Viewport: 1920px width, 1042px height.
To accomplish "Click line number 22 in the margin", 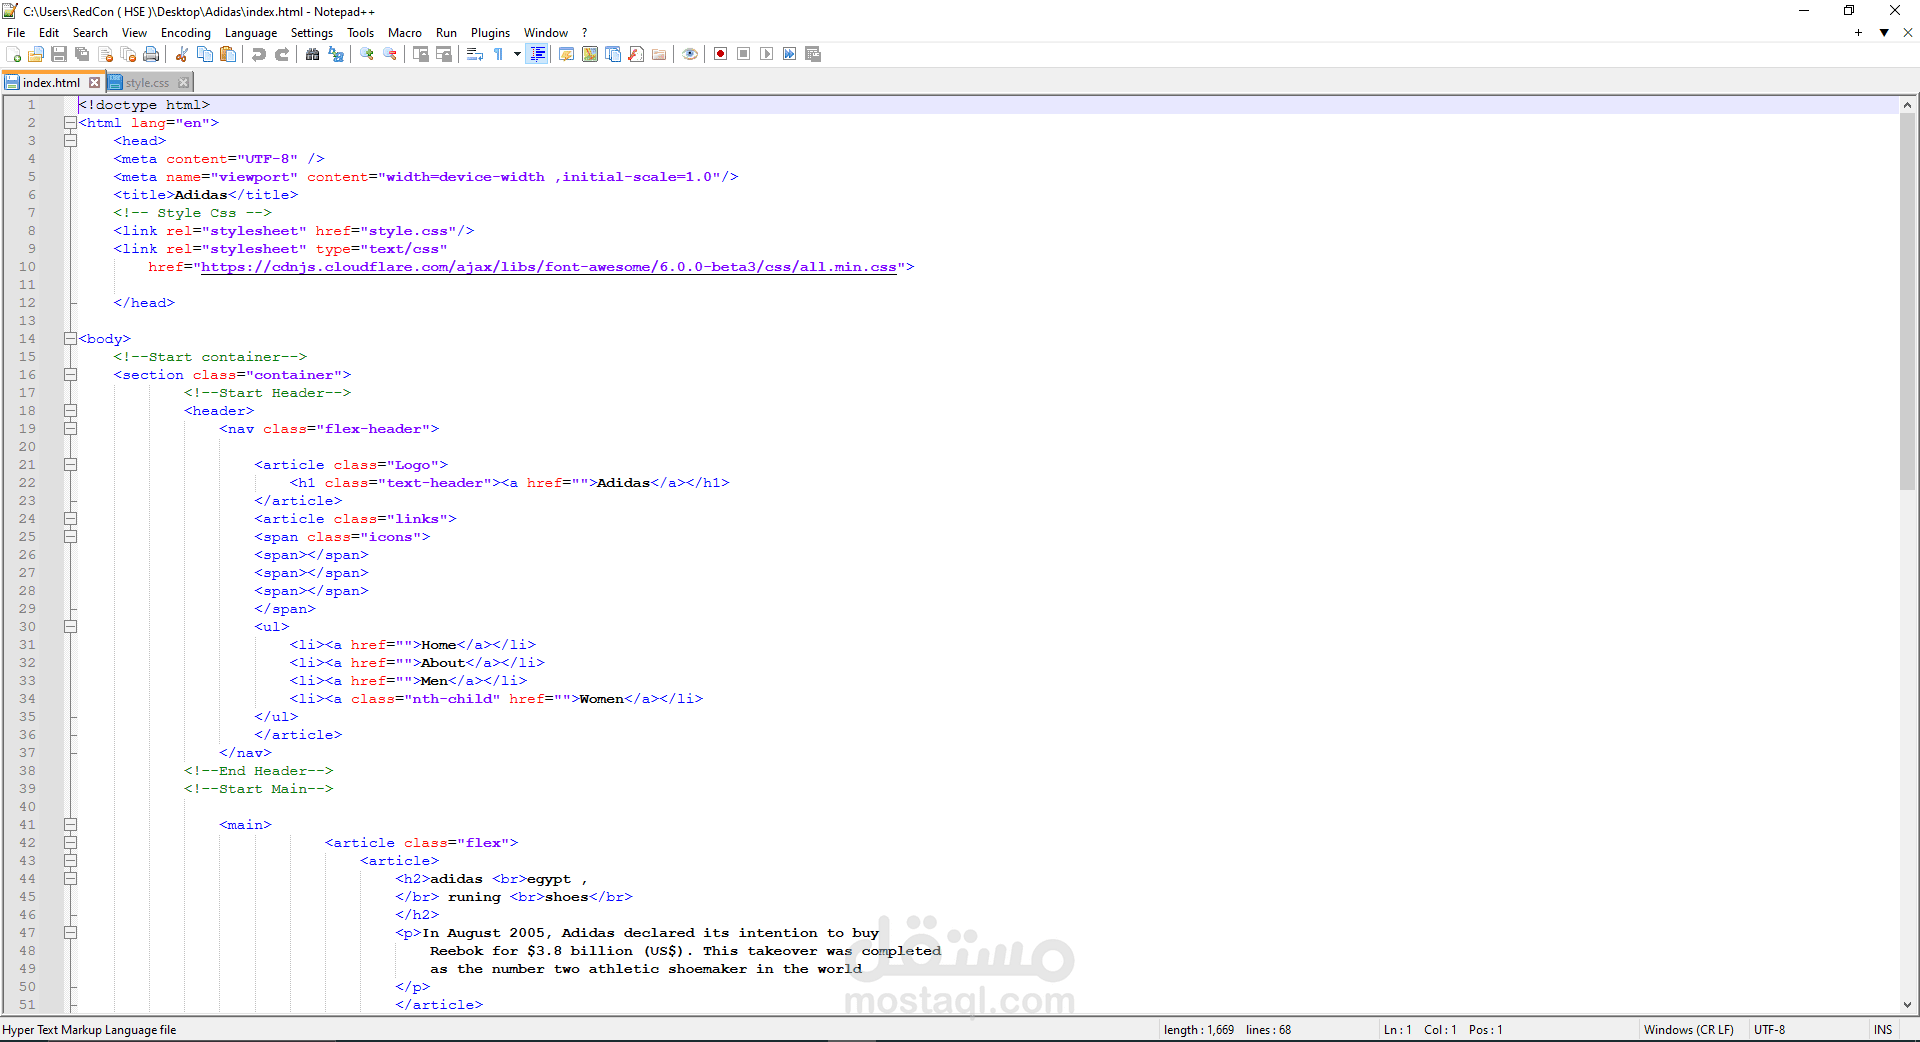I will pos(27,483).
